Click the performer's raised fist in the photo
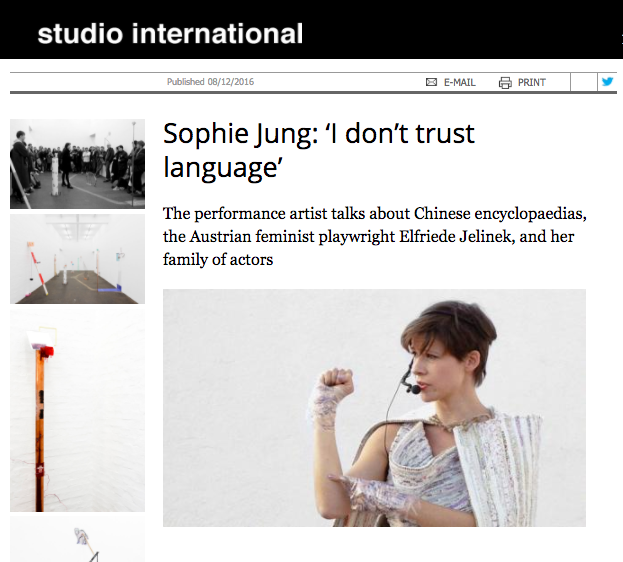The height and width of the screenshot is (562, 623). pyautogui.click(x=337, y=382)
